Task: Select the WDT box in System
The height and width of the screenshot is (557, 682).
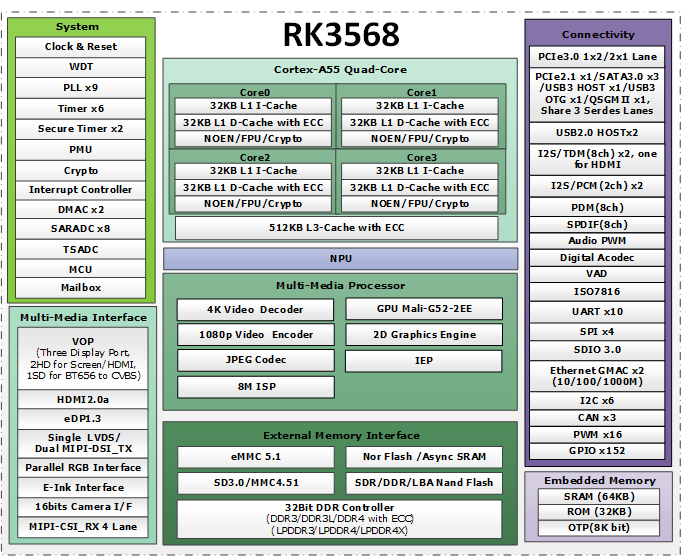Action: coord(81,67)
